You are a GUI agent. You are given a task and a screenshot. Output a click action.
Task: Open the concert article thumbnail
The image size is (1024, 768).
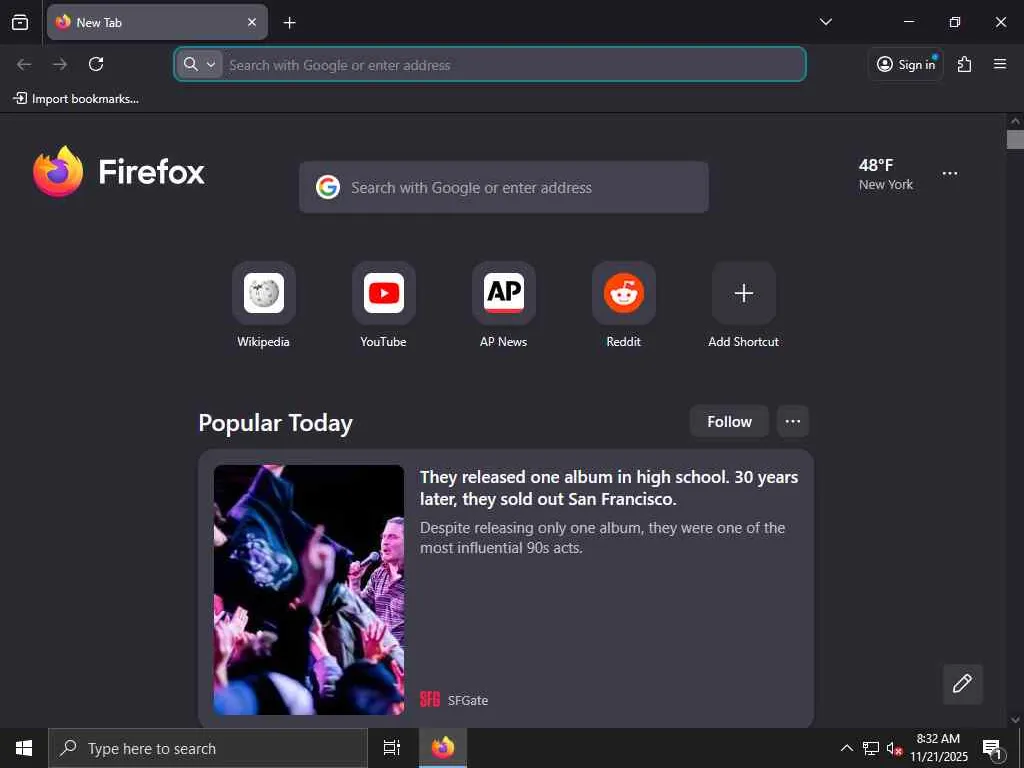[309, 589]
